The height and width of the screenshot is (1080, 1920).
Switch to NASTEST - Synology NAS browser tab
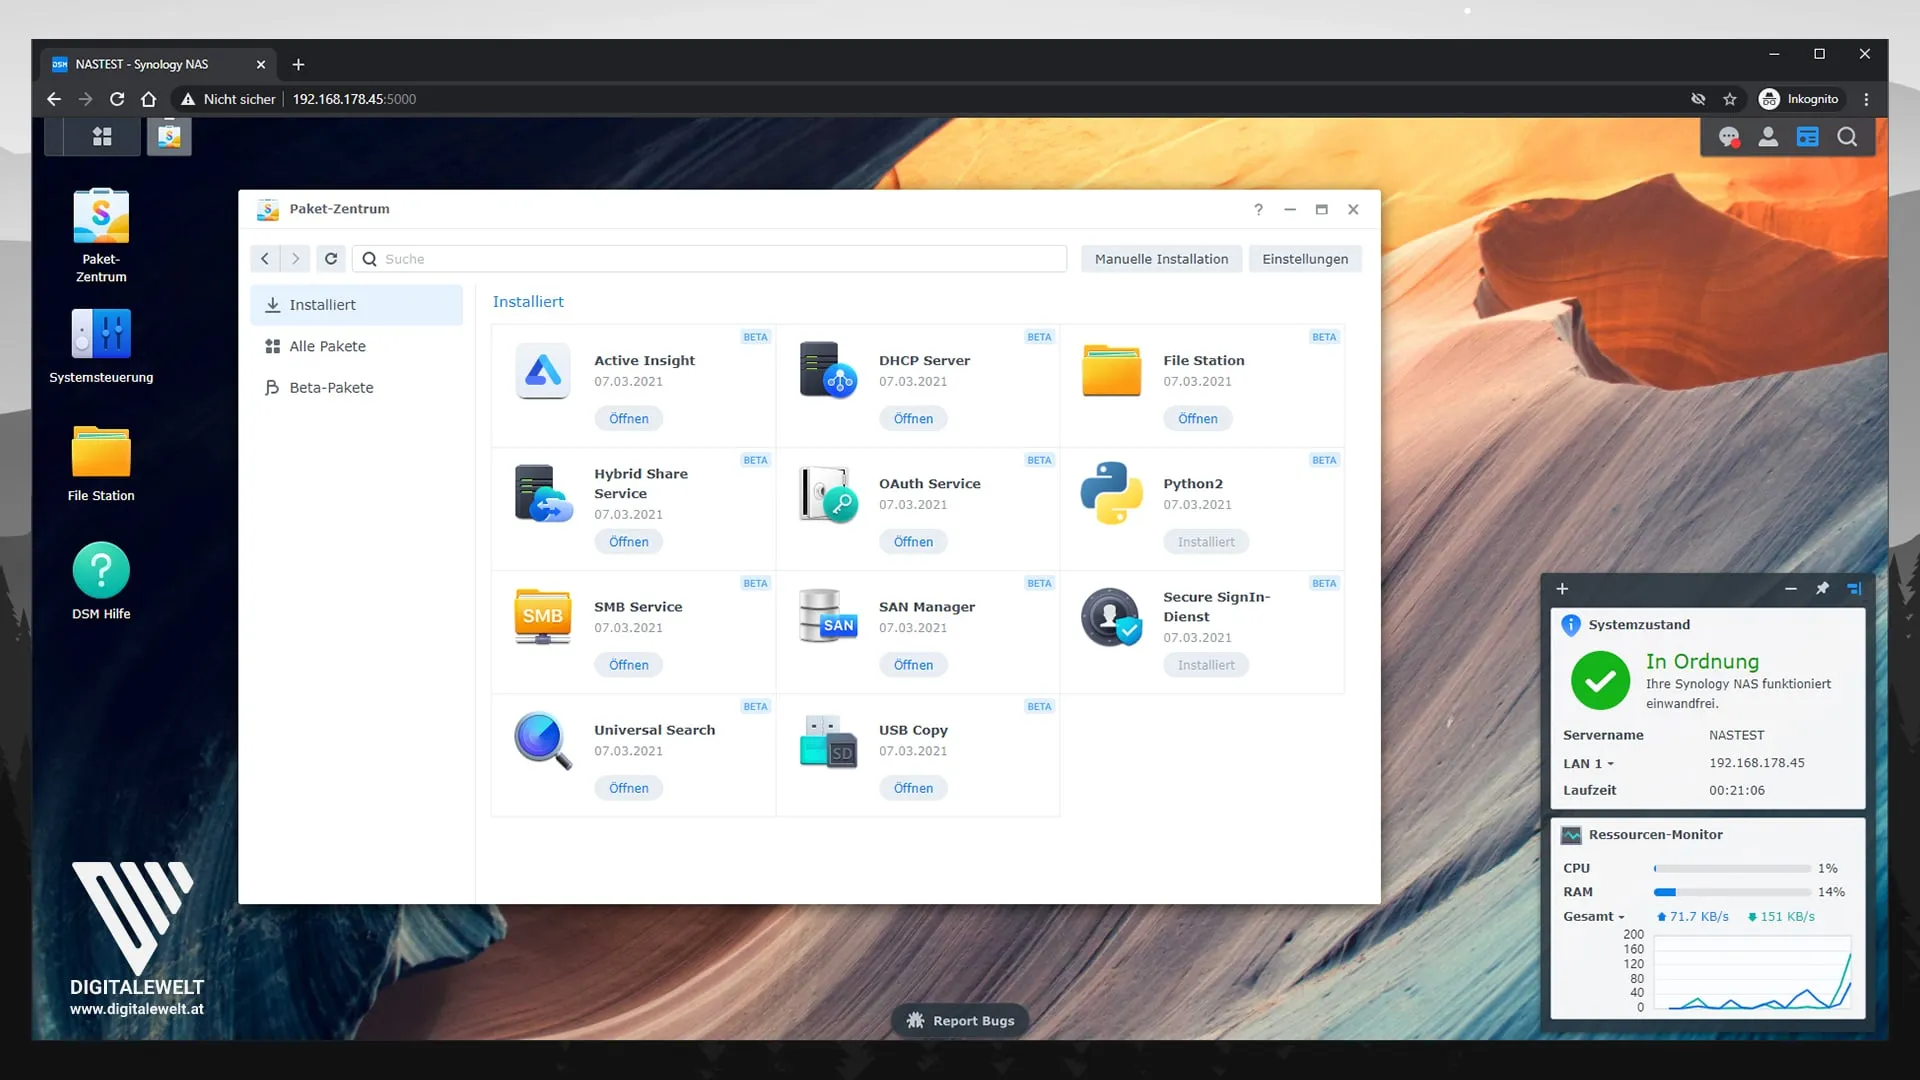coord(160,64)
